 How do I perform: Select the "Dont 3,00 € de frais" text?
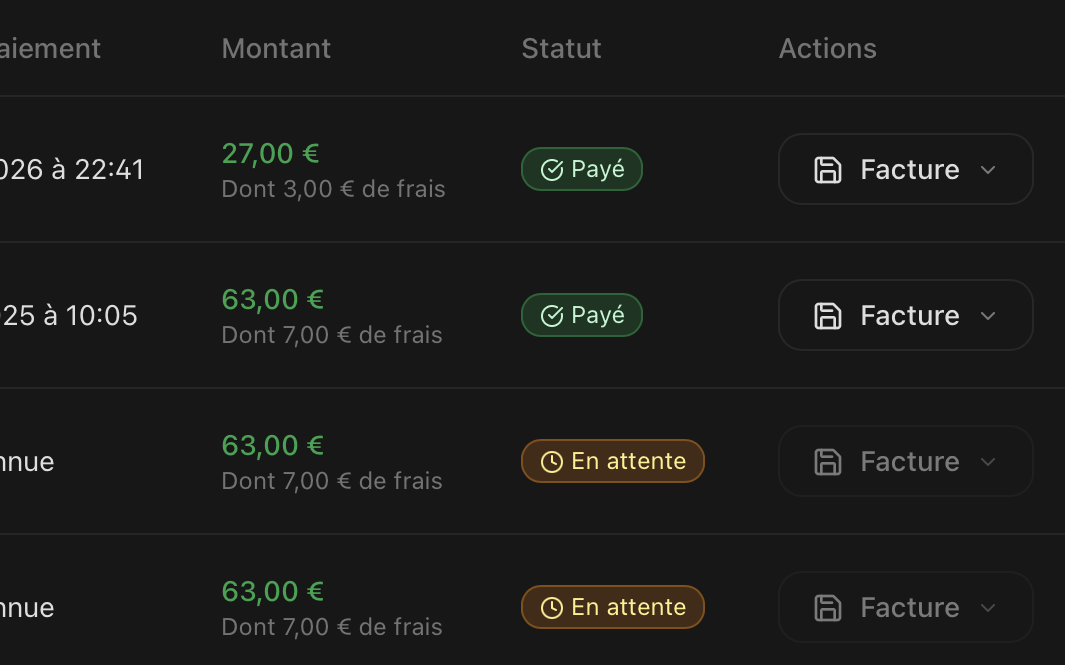point(333,189)
